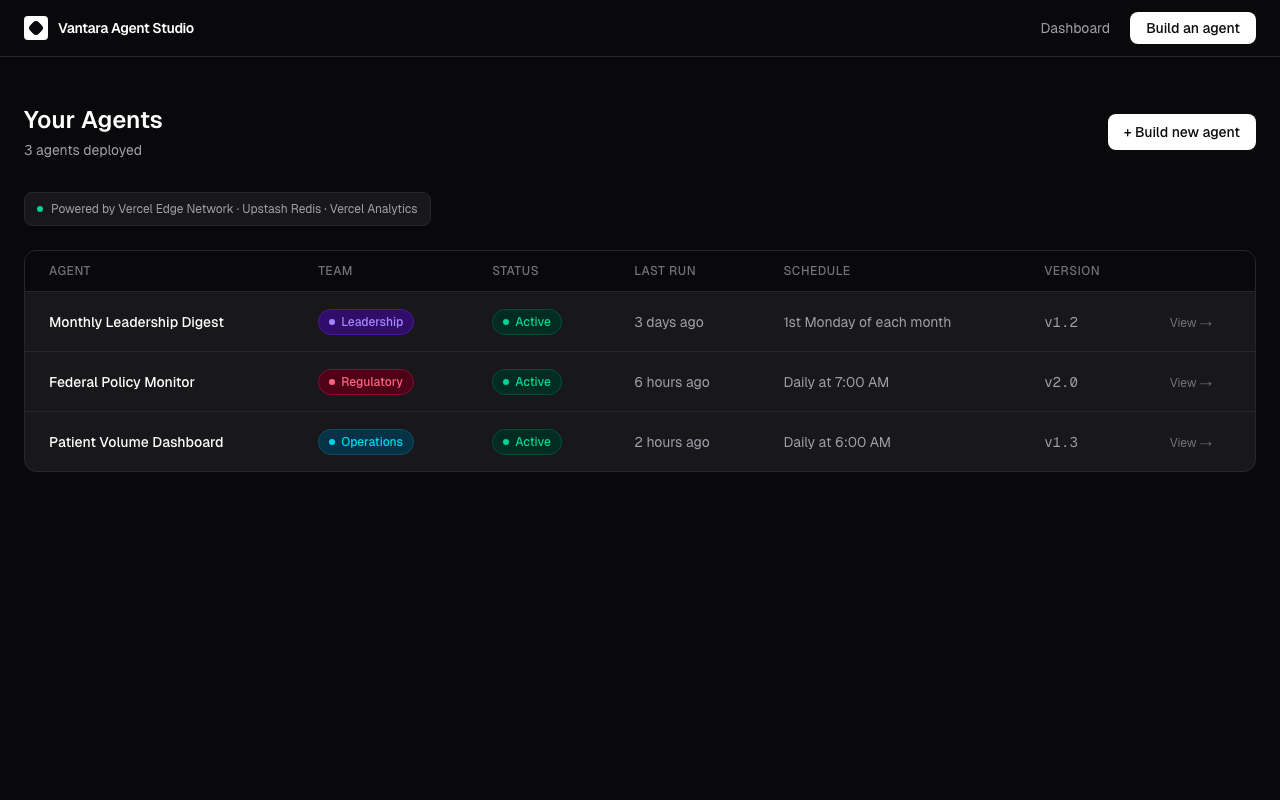The height and width of the screenshot is (800, 1280).
Task: Click Active status of Federal Policy Monitor
Action: 527,382
